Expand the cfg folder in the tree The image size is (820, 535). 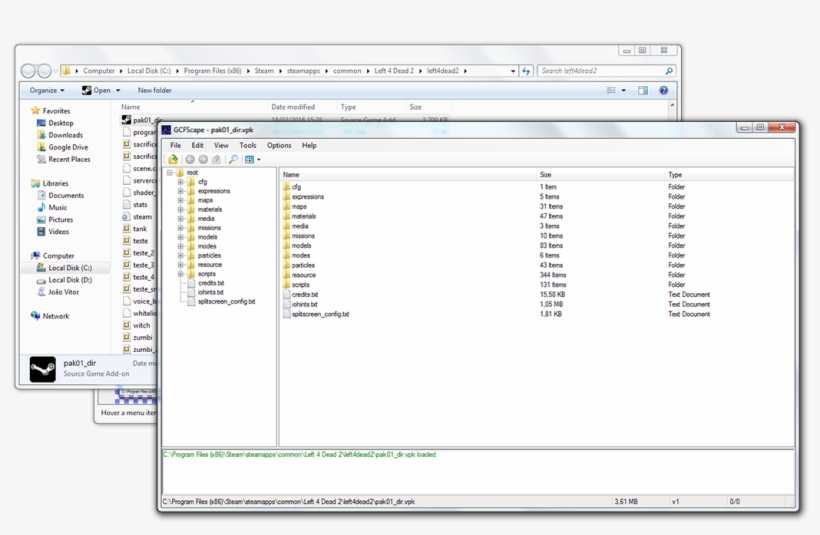[x=180, y=182]
